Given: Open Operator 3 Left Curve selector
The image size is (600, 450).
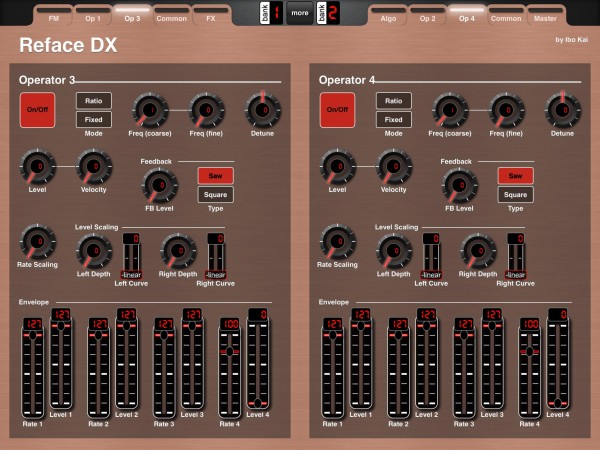Looking at the screenshot, I should pyautogui.click(x=131, y=256).
